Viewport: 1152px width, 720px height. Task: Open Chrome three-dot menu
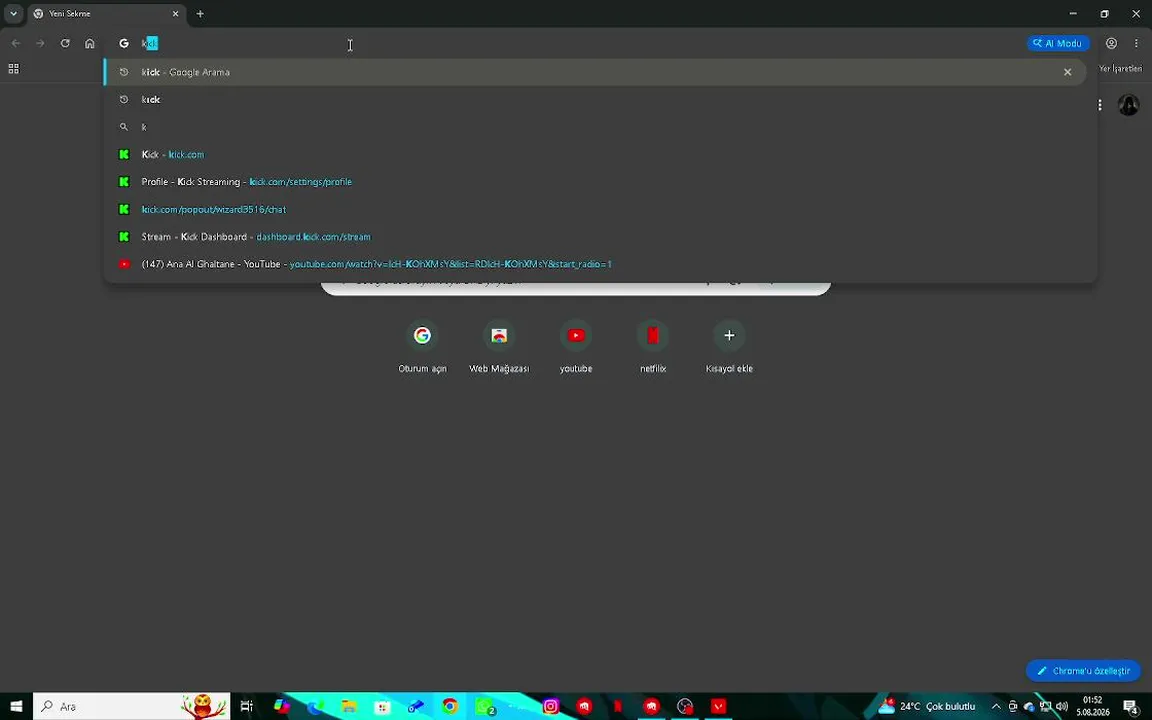[1136, 43]
